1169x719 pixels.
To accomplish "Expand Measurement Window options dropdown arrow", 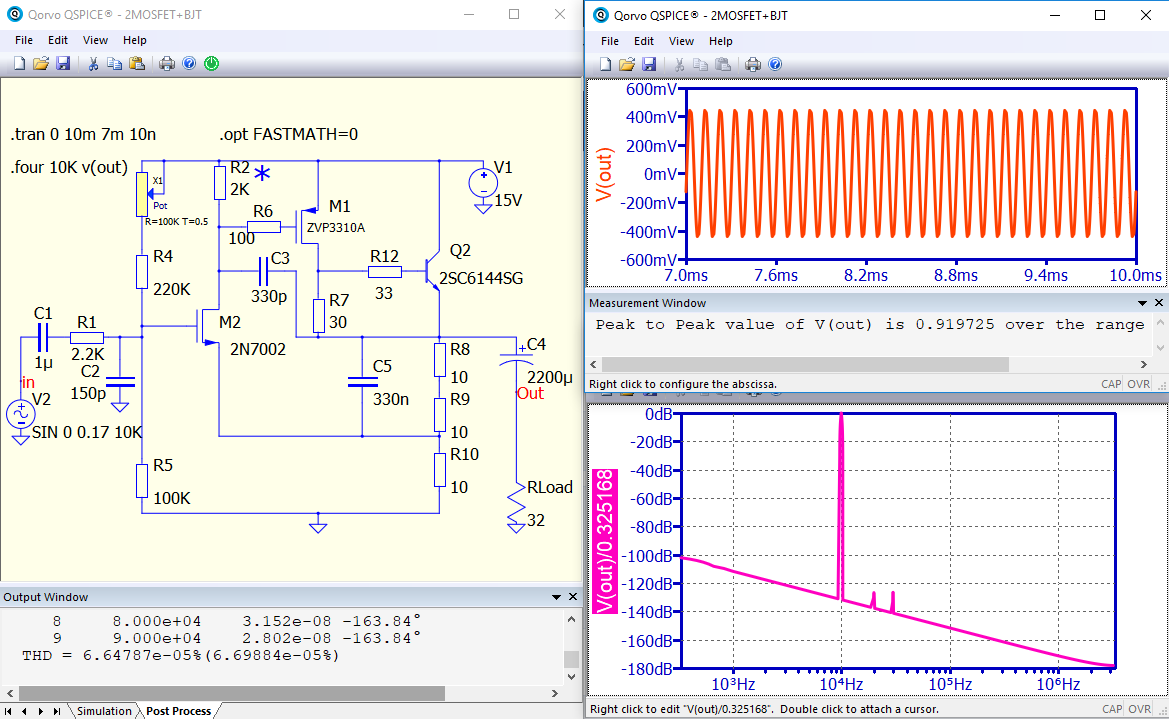I will click(1142, 304).
